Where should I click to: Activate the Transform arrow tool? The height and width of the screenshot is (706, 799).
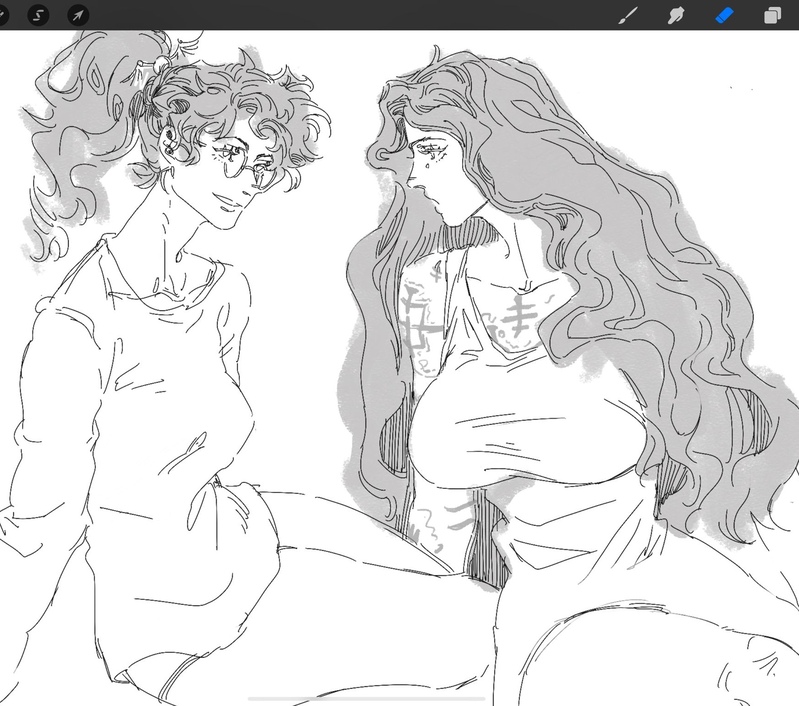point(78,15)
